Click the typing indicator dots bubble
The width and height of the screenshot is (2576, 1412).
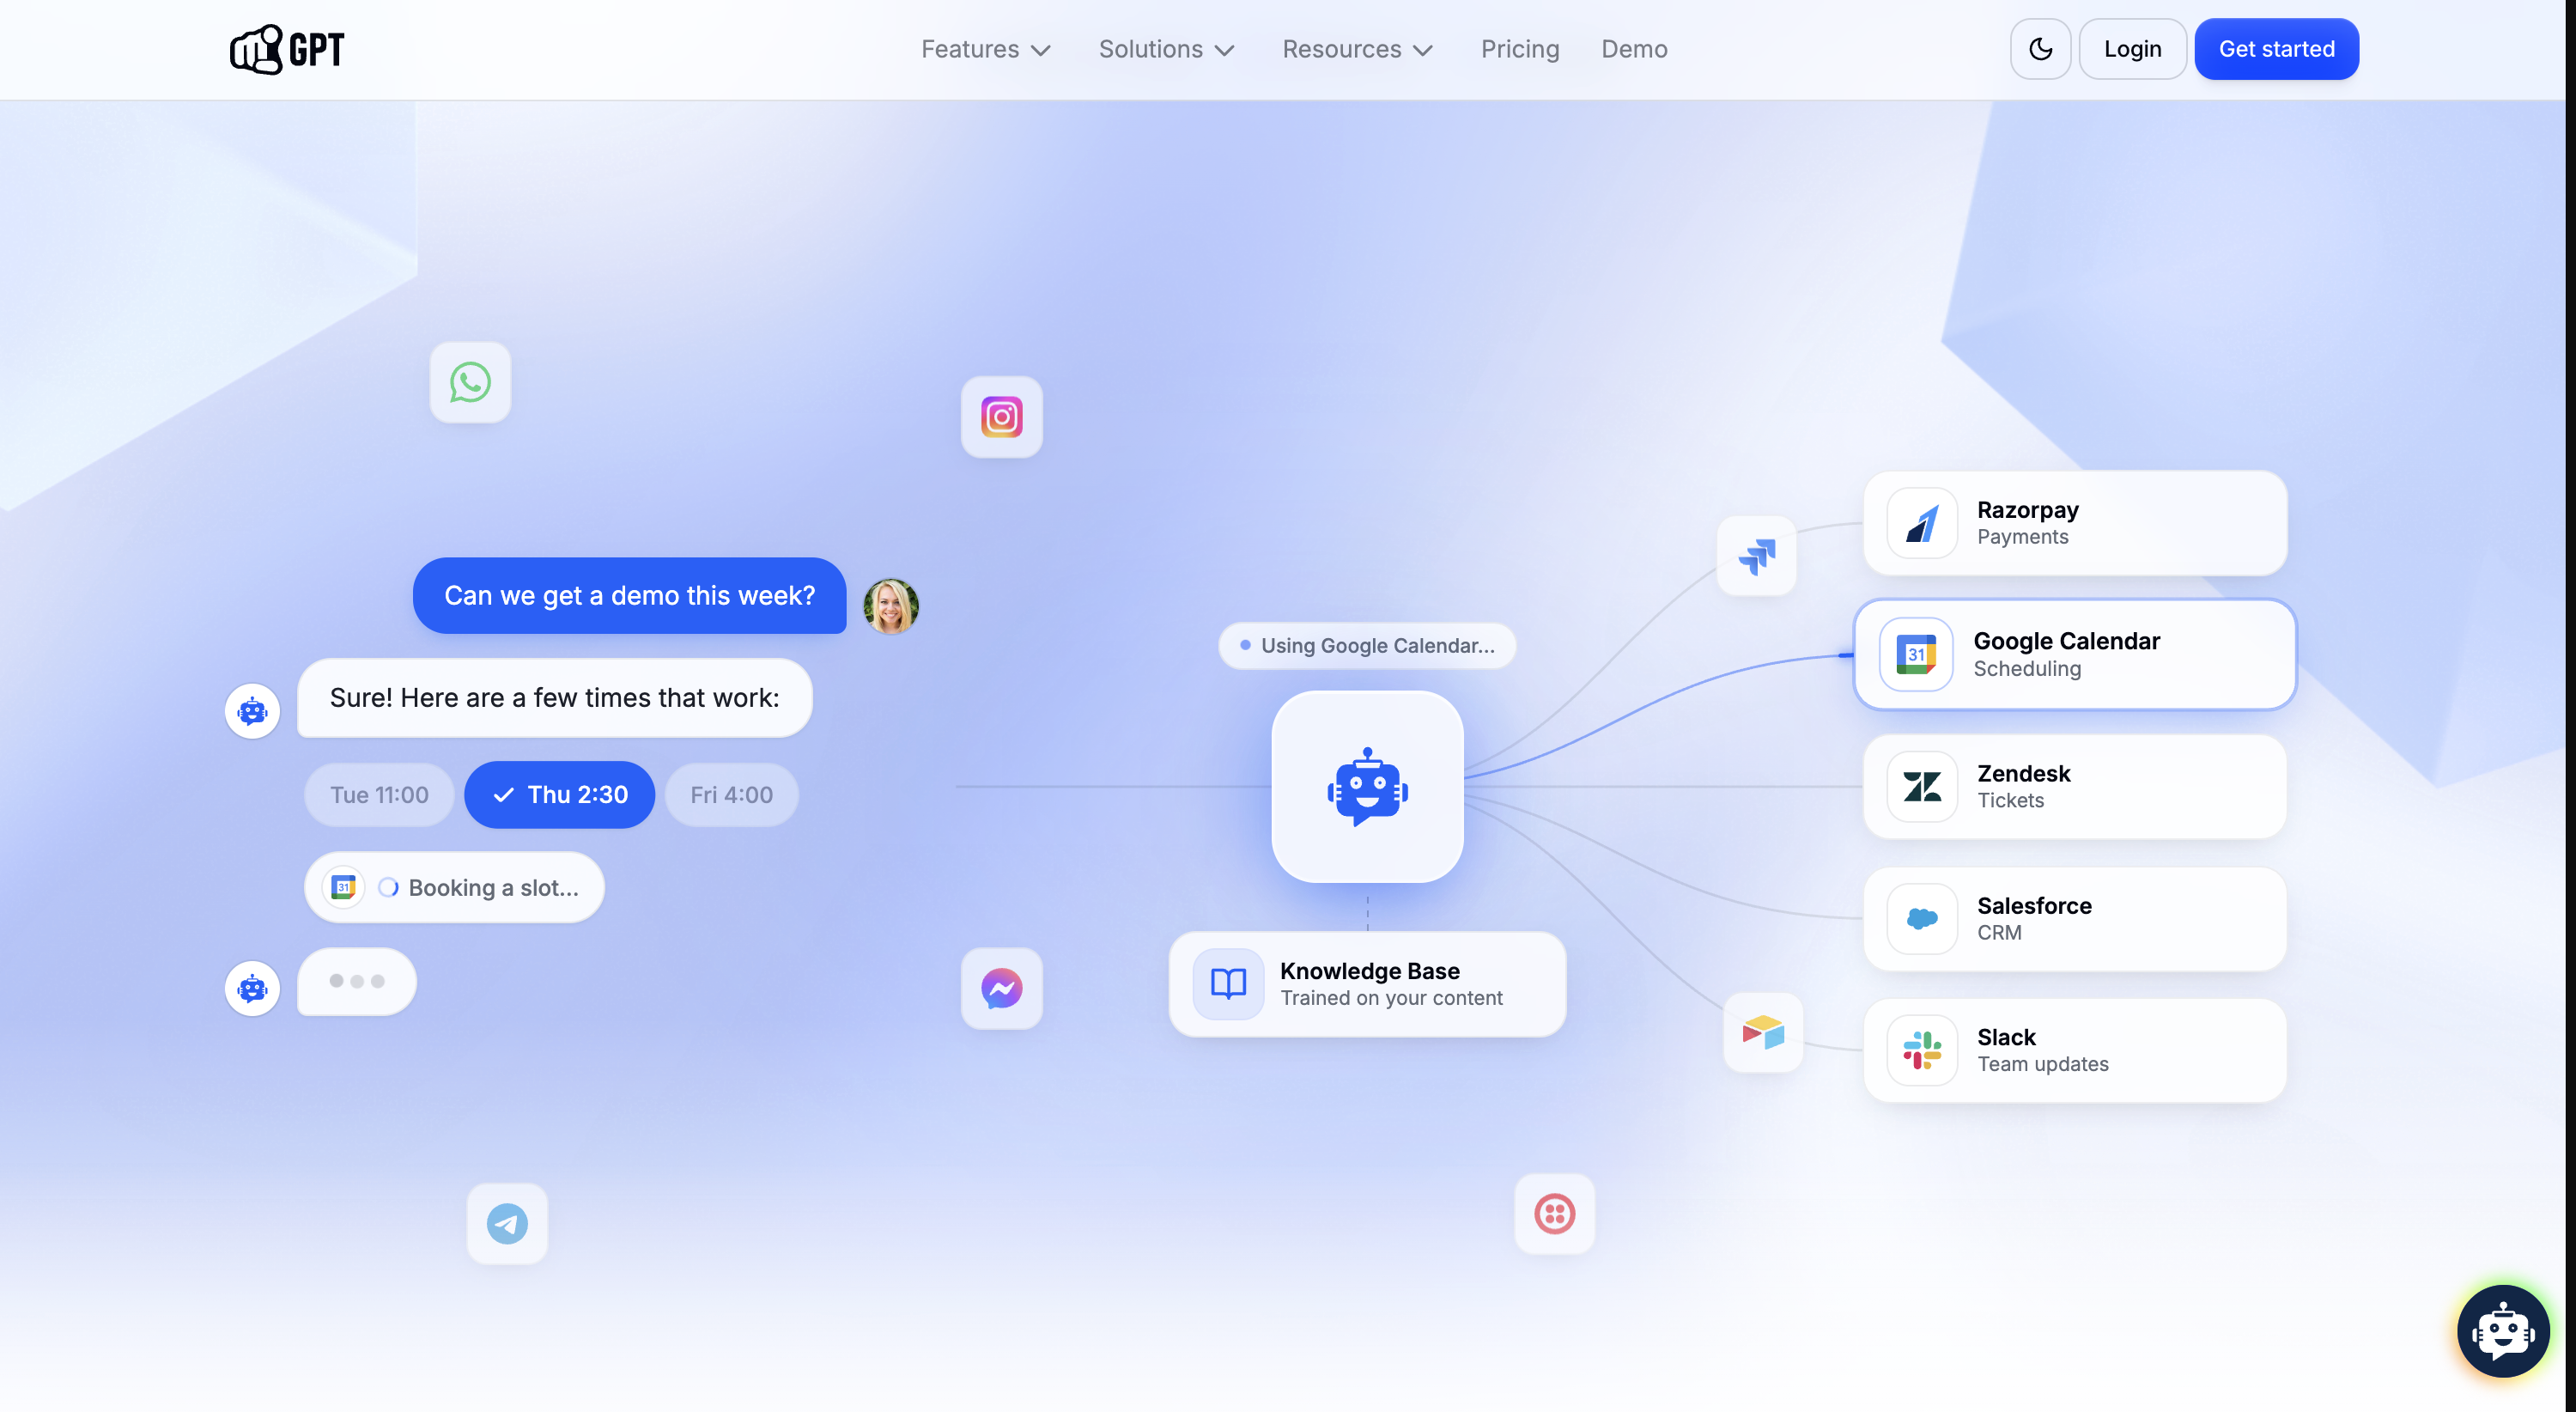tap(357, 981)
